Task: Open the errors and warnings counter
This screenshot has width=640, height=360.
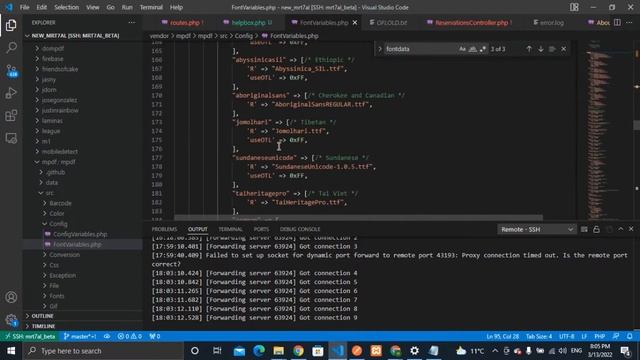Action: [129, 336]
